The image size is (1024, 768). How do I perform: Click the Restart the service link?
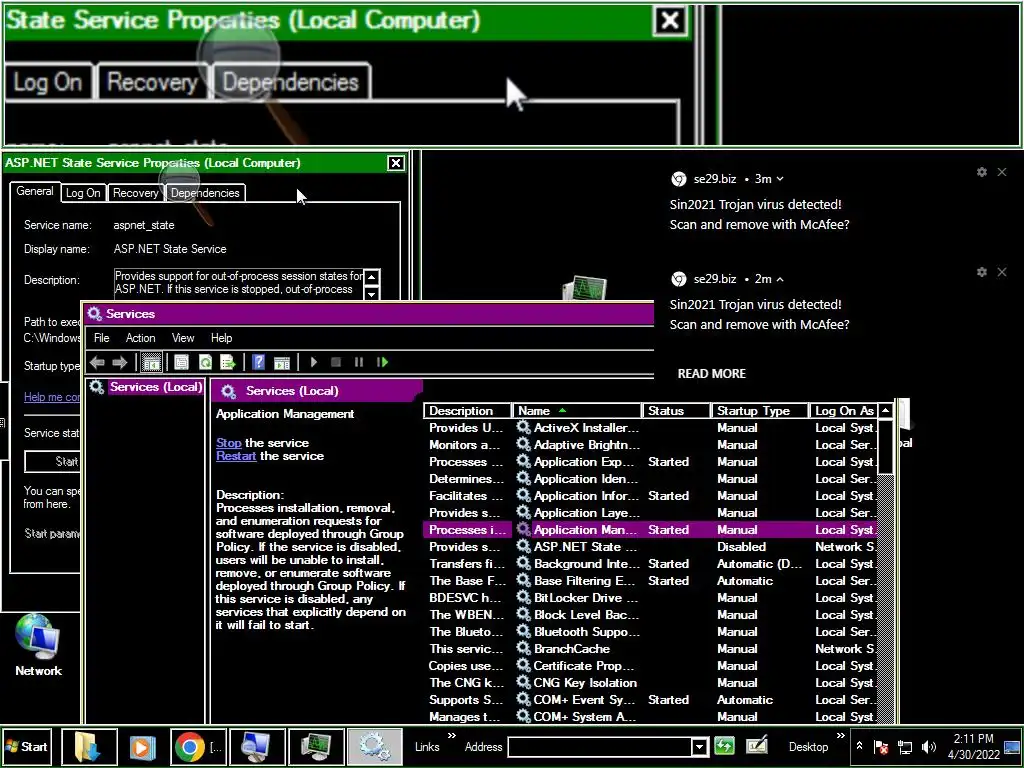(x=236, y=456)
